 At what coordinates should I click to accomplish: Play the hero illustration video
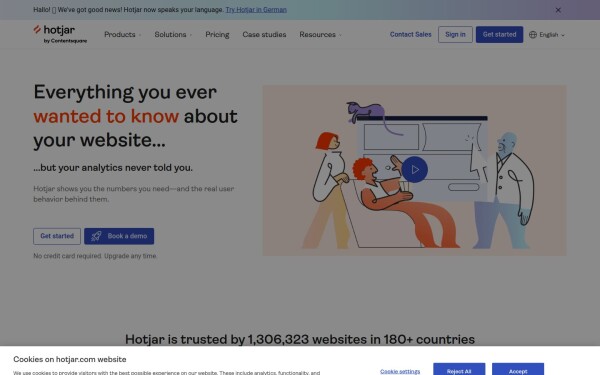(x=414, y=169)
